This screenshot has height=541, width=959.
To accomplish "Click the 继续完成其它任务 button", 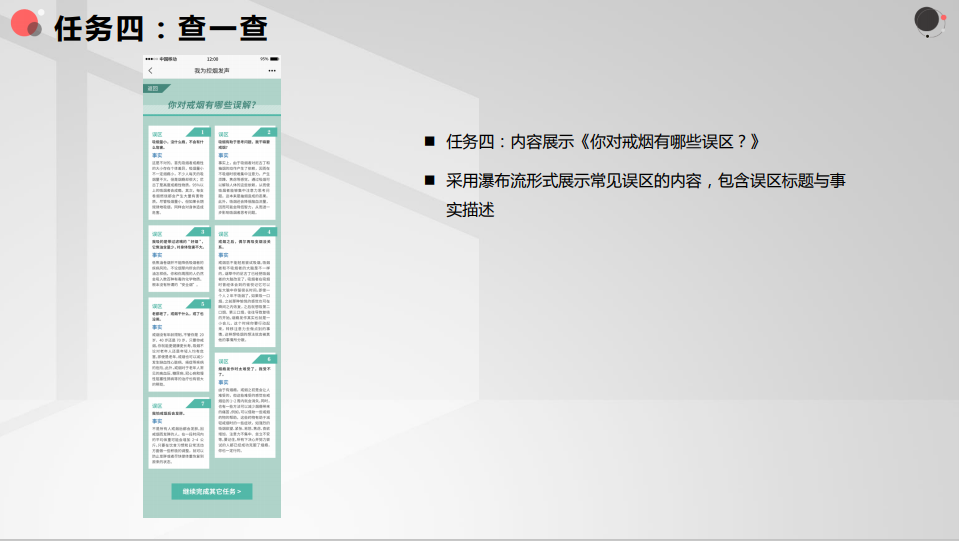I will click(212, 491).
